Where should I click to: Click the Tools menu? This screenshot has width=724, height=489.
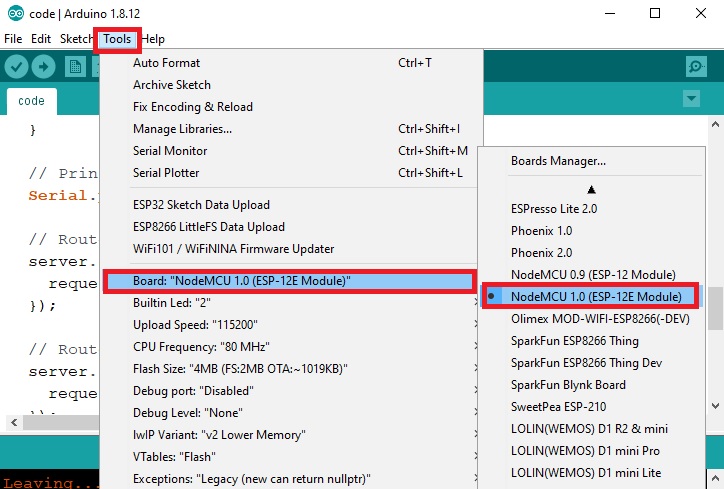click(x=117, y=39)
